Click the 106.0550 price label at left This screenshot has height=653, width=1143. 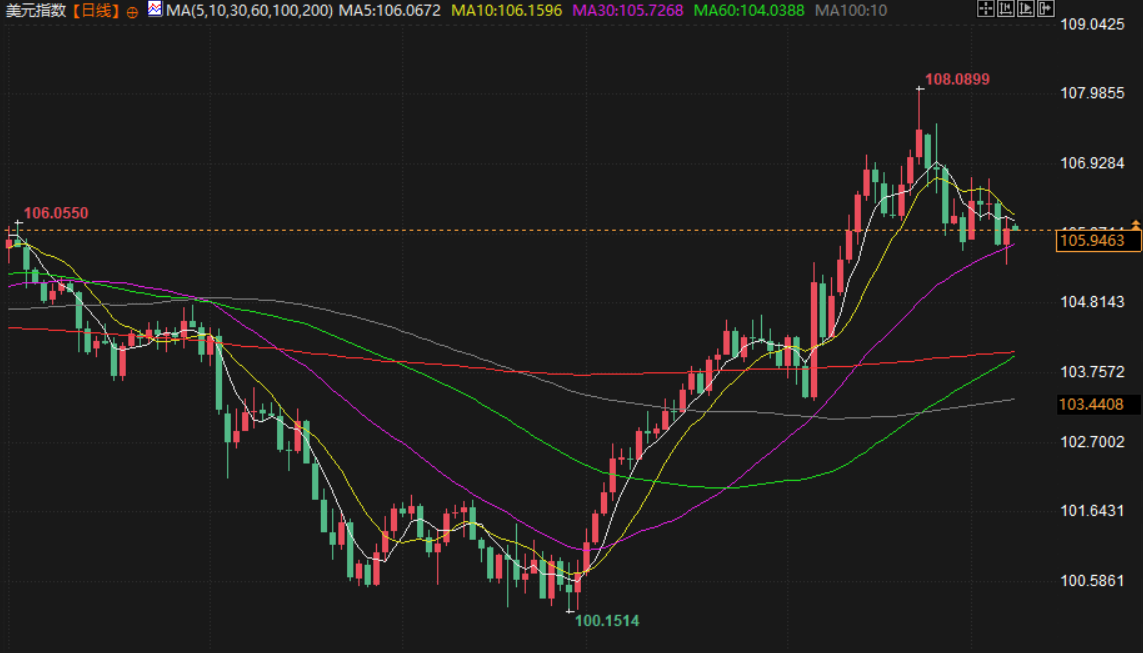coord(56,213)
